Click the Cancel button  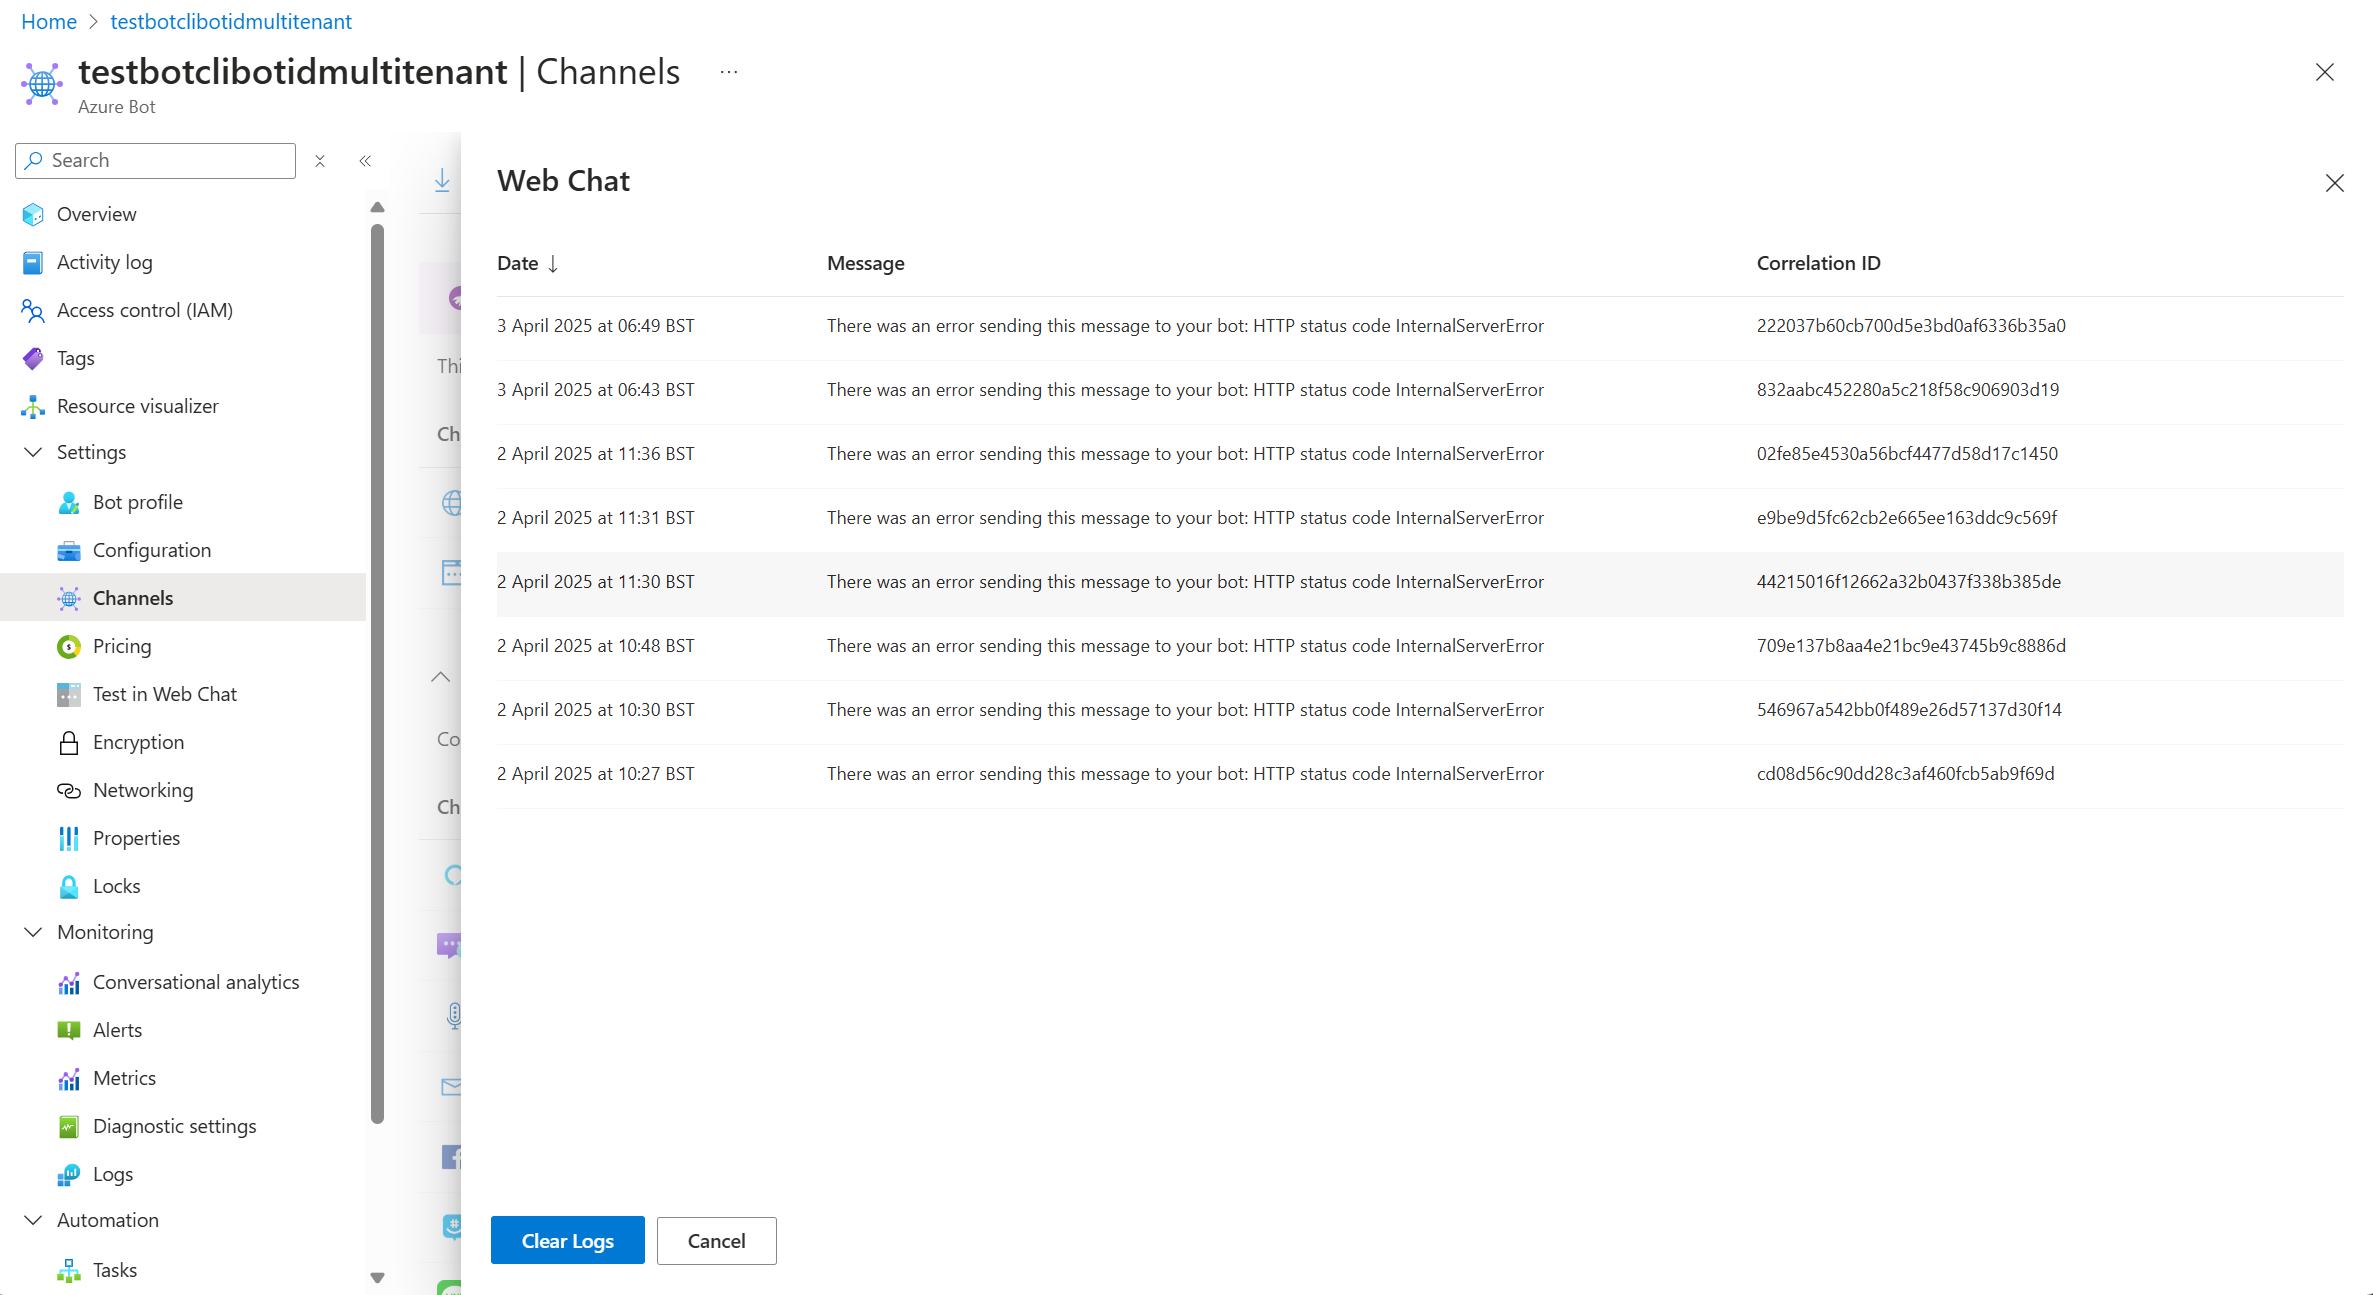click(716, 1240)
